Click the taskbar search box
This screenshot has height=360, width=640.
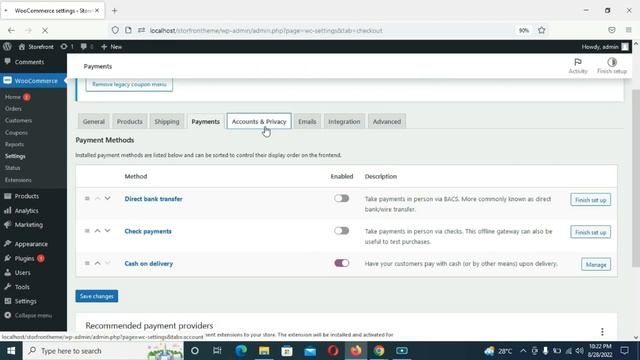pyautogui.click(x=103, y=351)
